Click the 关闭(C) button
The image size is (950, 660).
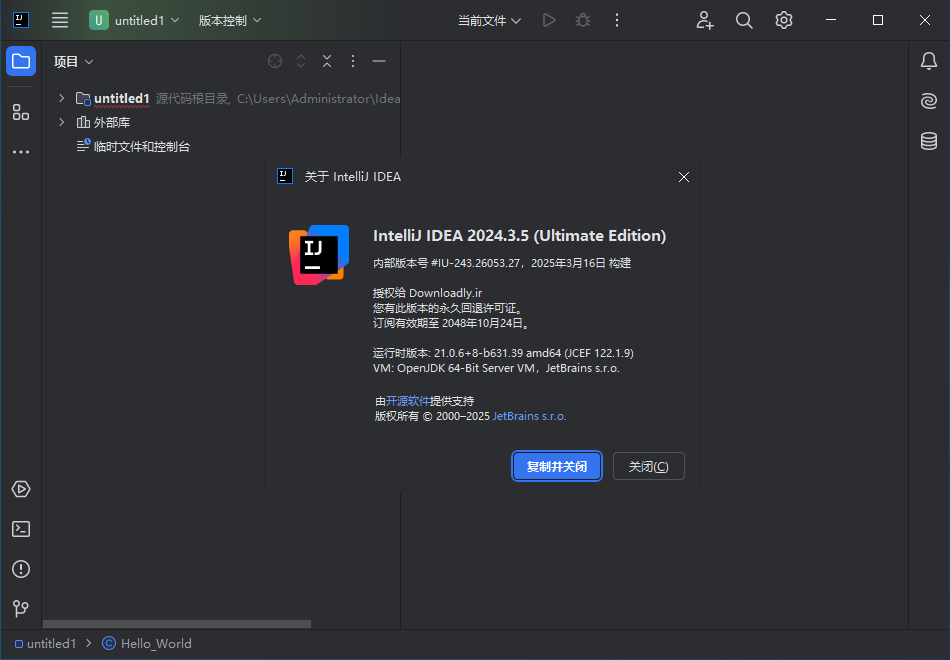[x=649, y=466]
